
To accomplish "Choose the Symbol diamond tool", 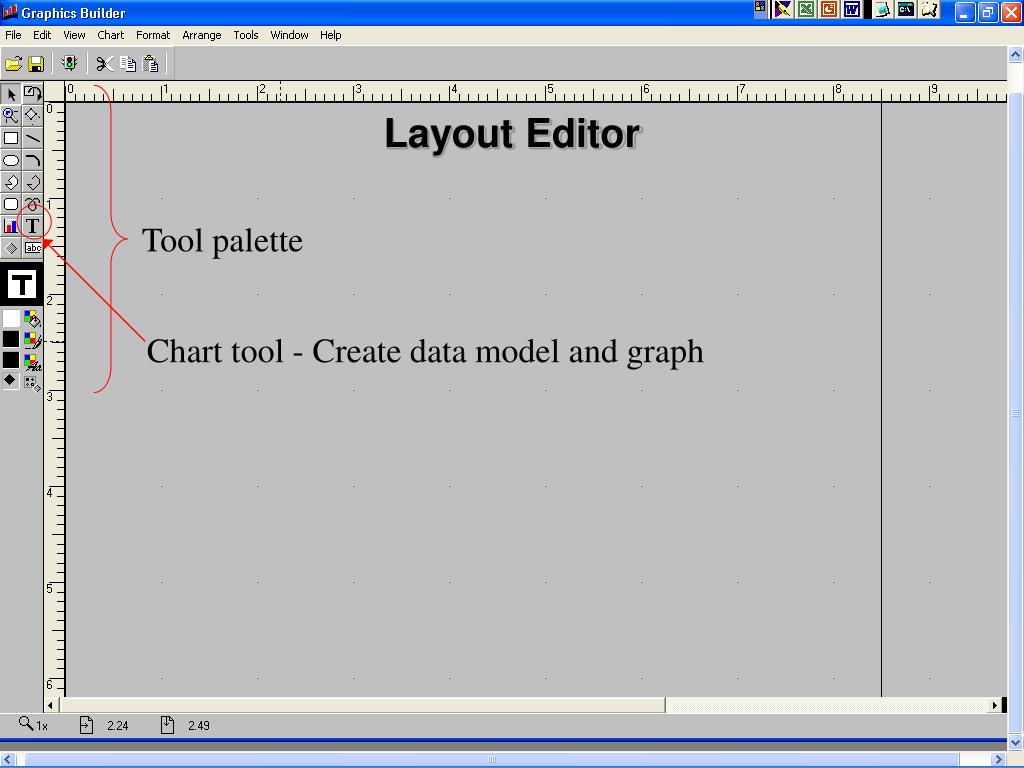I will 10,248.
